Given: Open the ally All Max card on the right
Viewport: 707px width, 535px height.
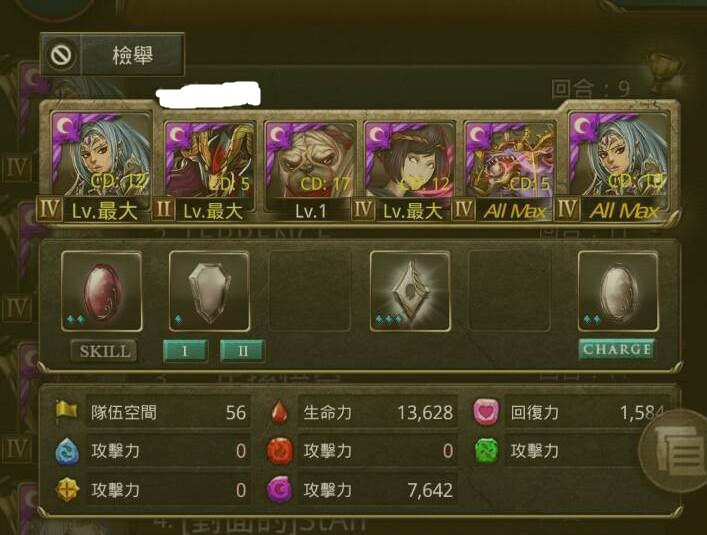Looking at the screenshot, I should (618, 154).
